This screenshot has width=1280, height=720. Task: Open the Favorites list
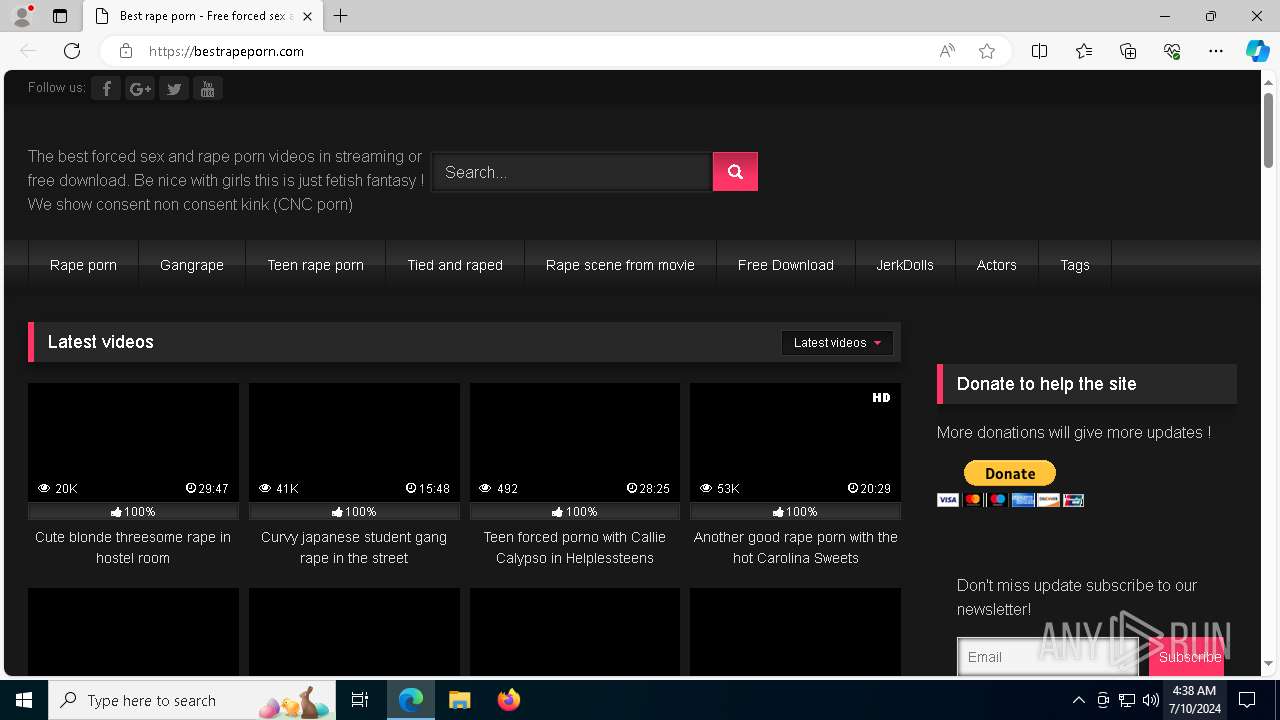1084,51
